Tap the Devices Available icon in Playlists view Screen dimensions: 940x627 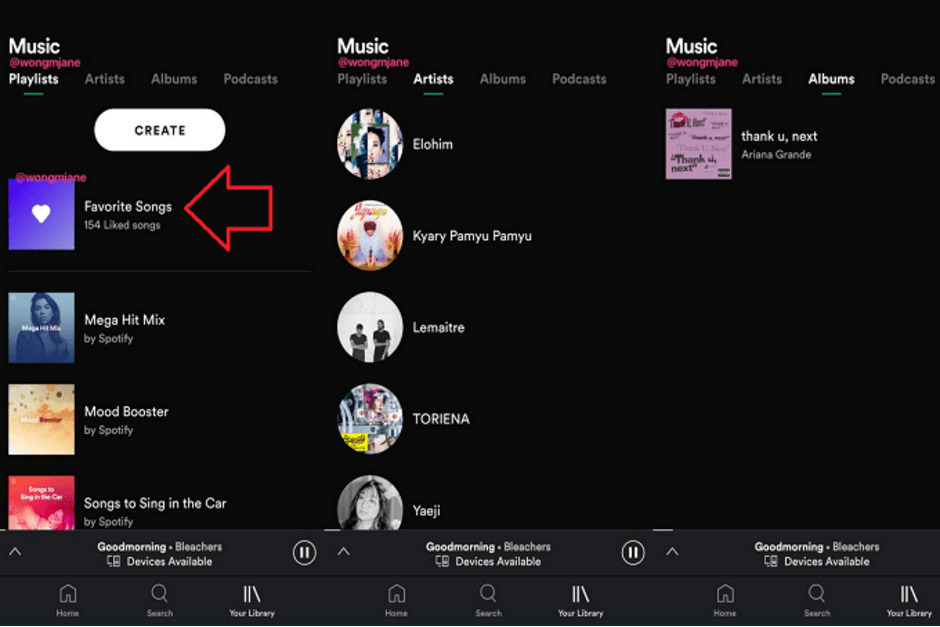click(x=113, y=562)
